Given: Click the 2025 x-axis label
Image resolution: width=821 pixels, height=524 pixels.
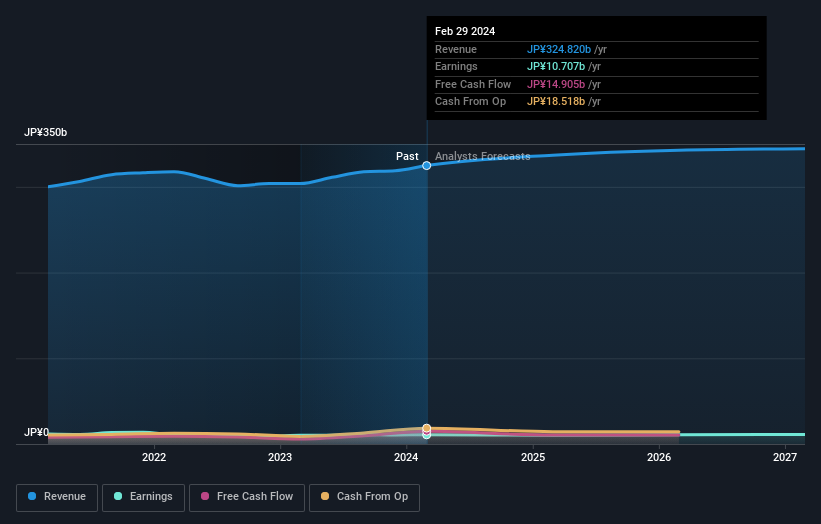Looking at the screenshot, I should (x=533, y=457).
